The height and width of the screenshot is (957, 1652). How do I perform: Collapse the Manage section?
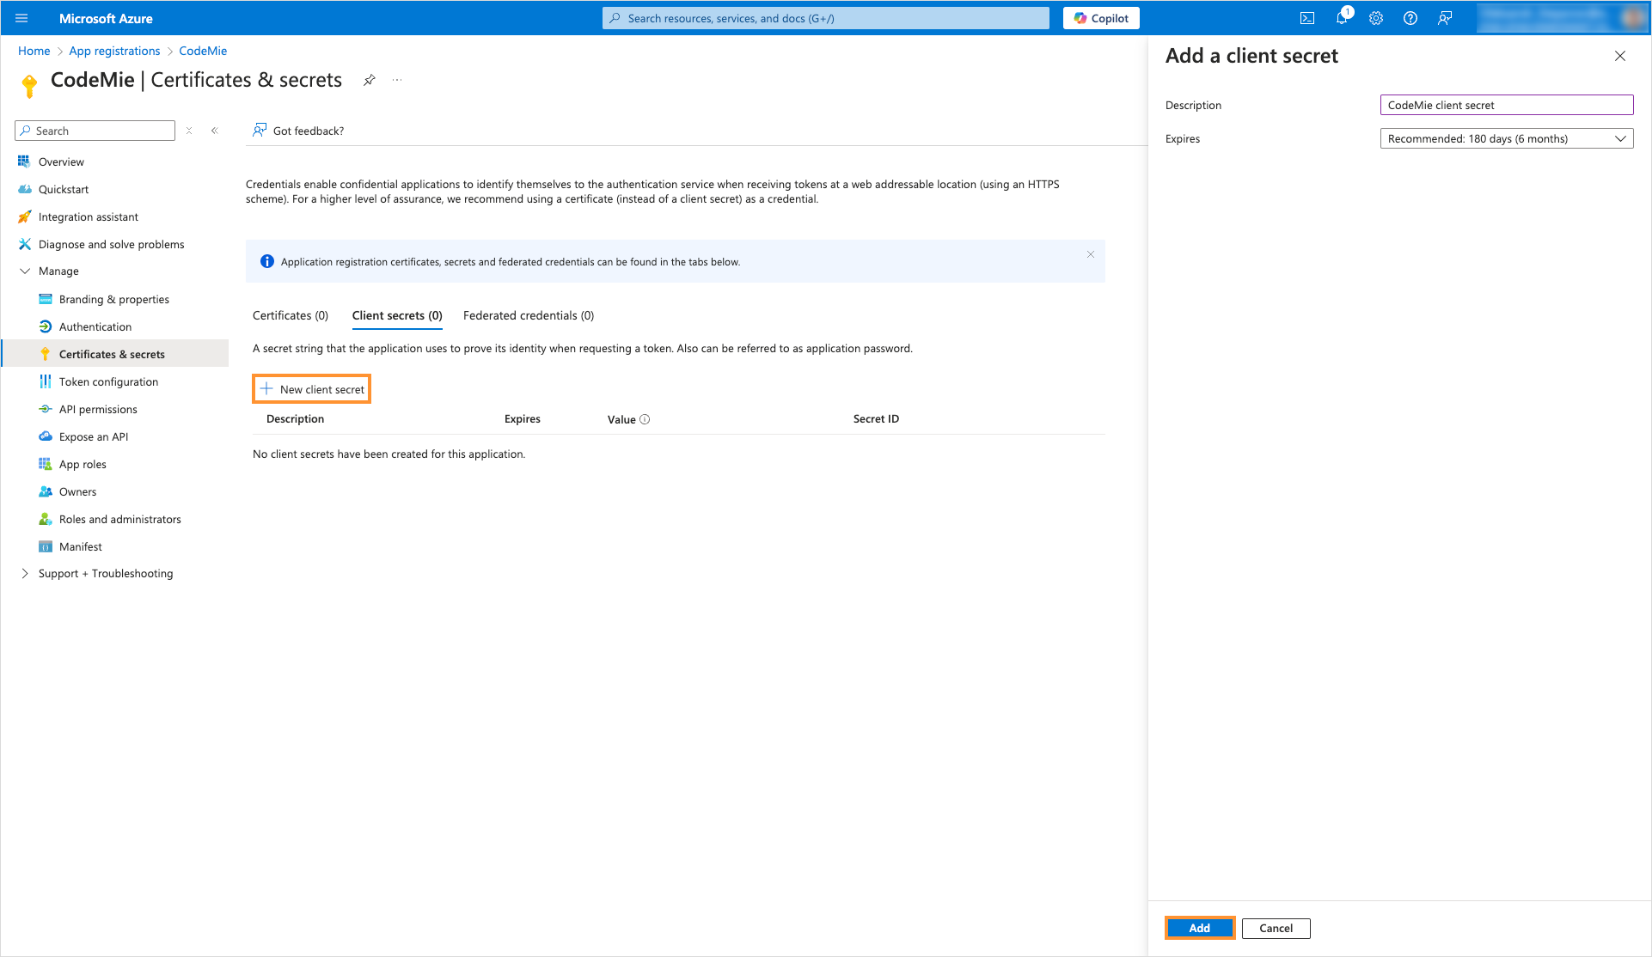pos(25,271)
